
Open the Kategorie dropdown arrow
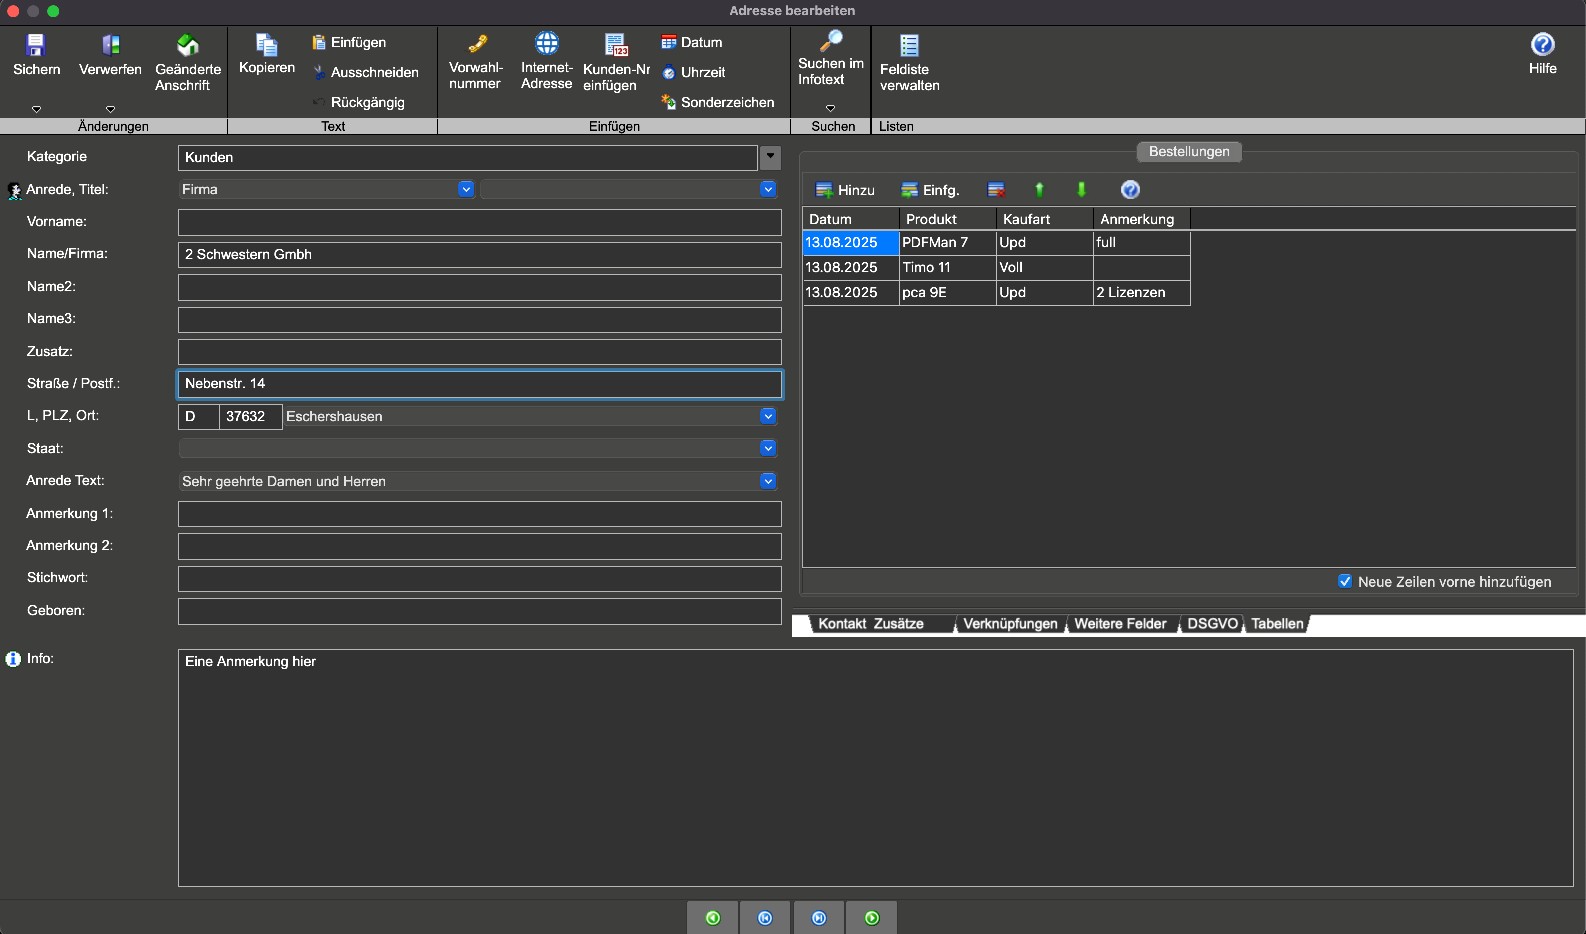(770, 157)
